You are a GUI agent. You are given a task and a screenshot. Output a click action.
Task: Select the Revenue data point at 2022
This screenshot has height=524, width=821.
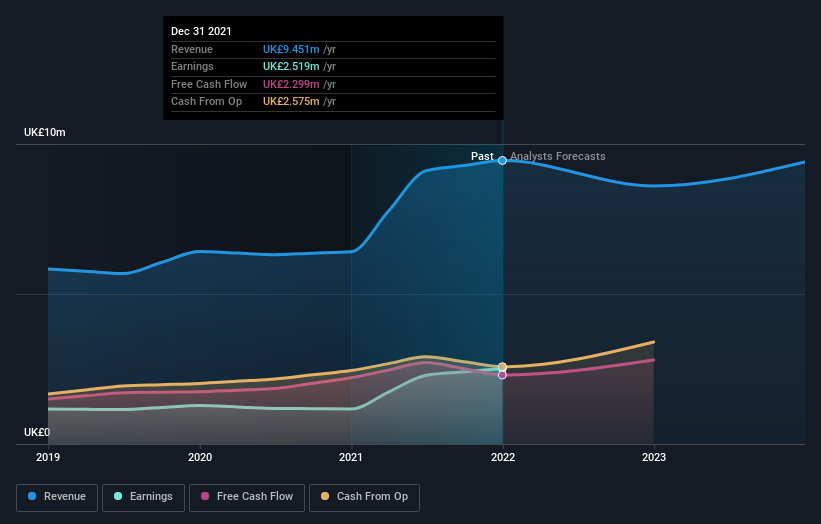click(x=502, y=161)
